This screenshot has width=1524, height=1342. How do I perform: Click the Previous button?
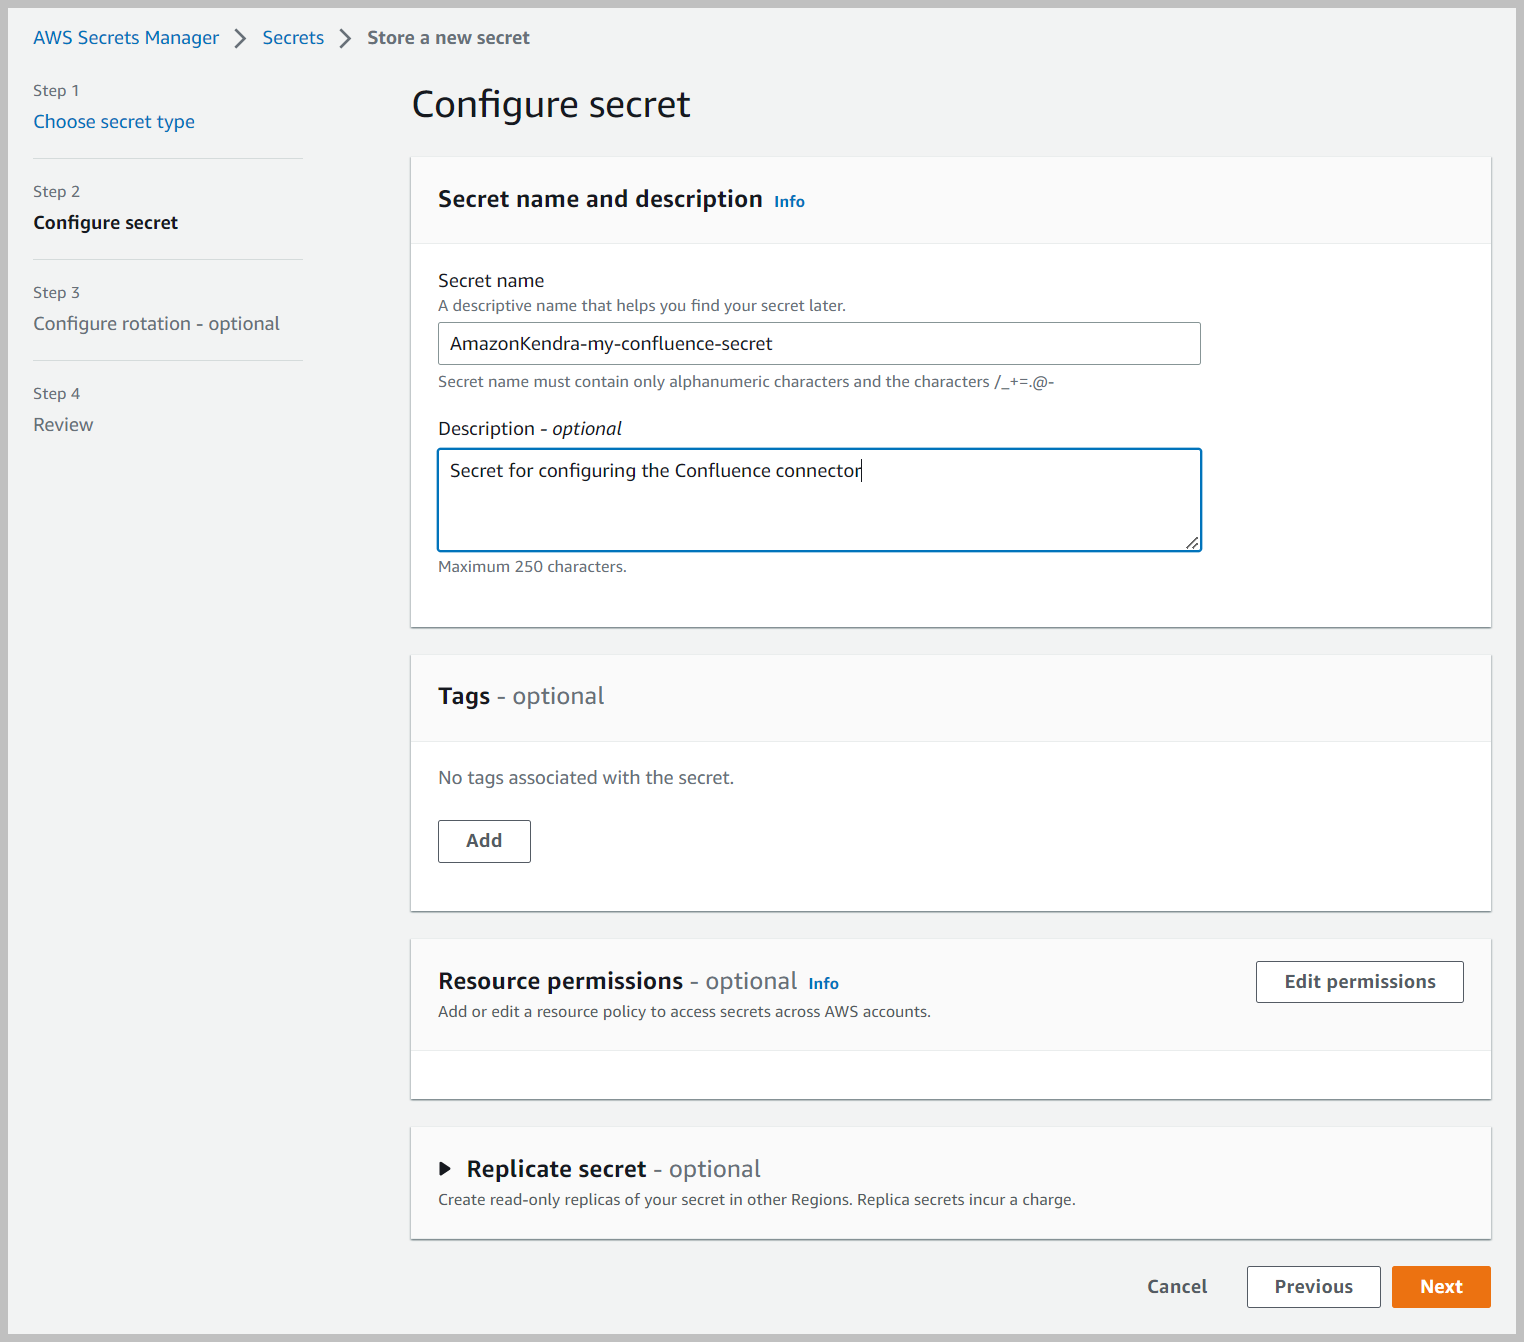pos(1313,1286)
